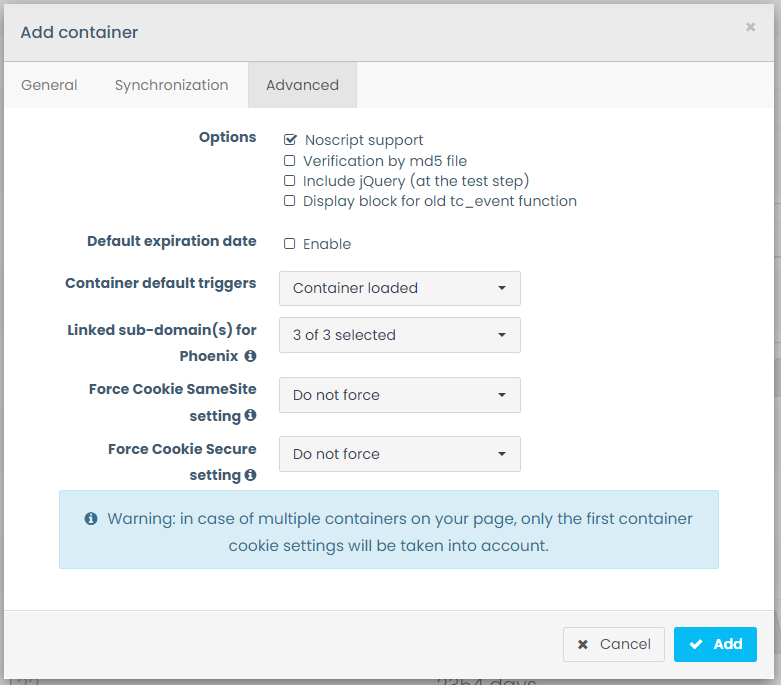The height and width of the screenshot is (685, 781).
Task: Open the Force Cookie Secure dropdown
Action: 399,454
